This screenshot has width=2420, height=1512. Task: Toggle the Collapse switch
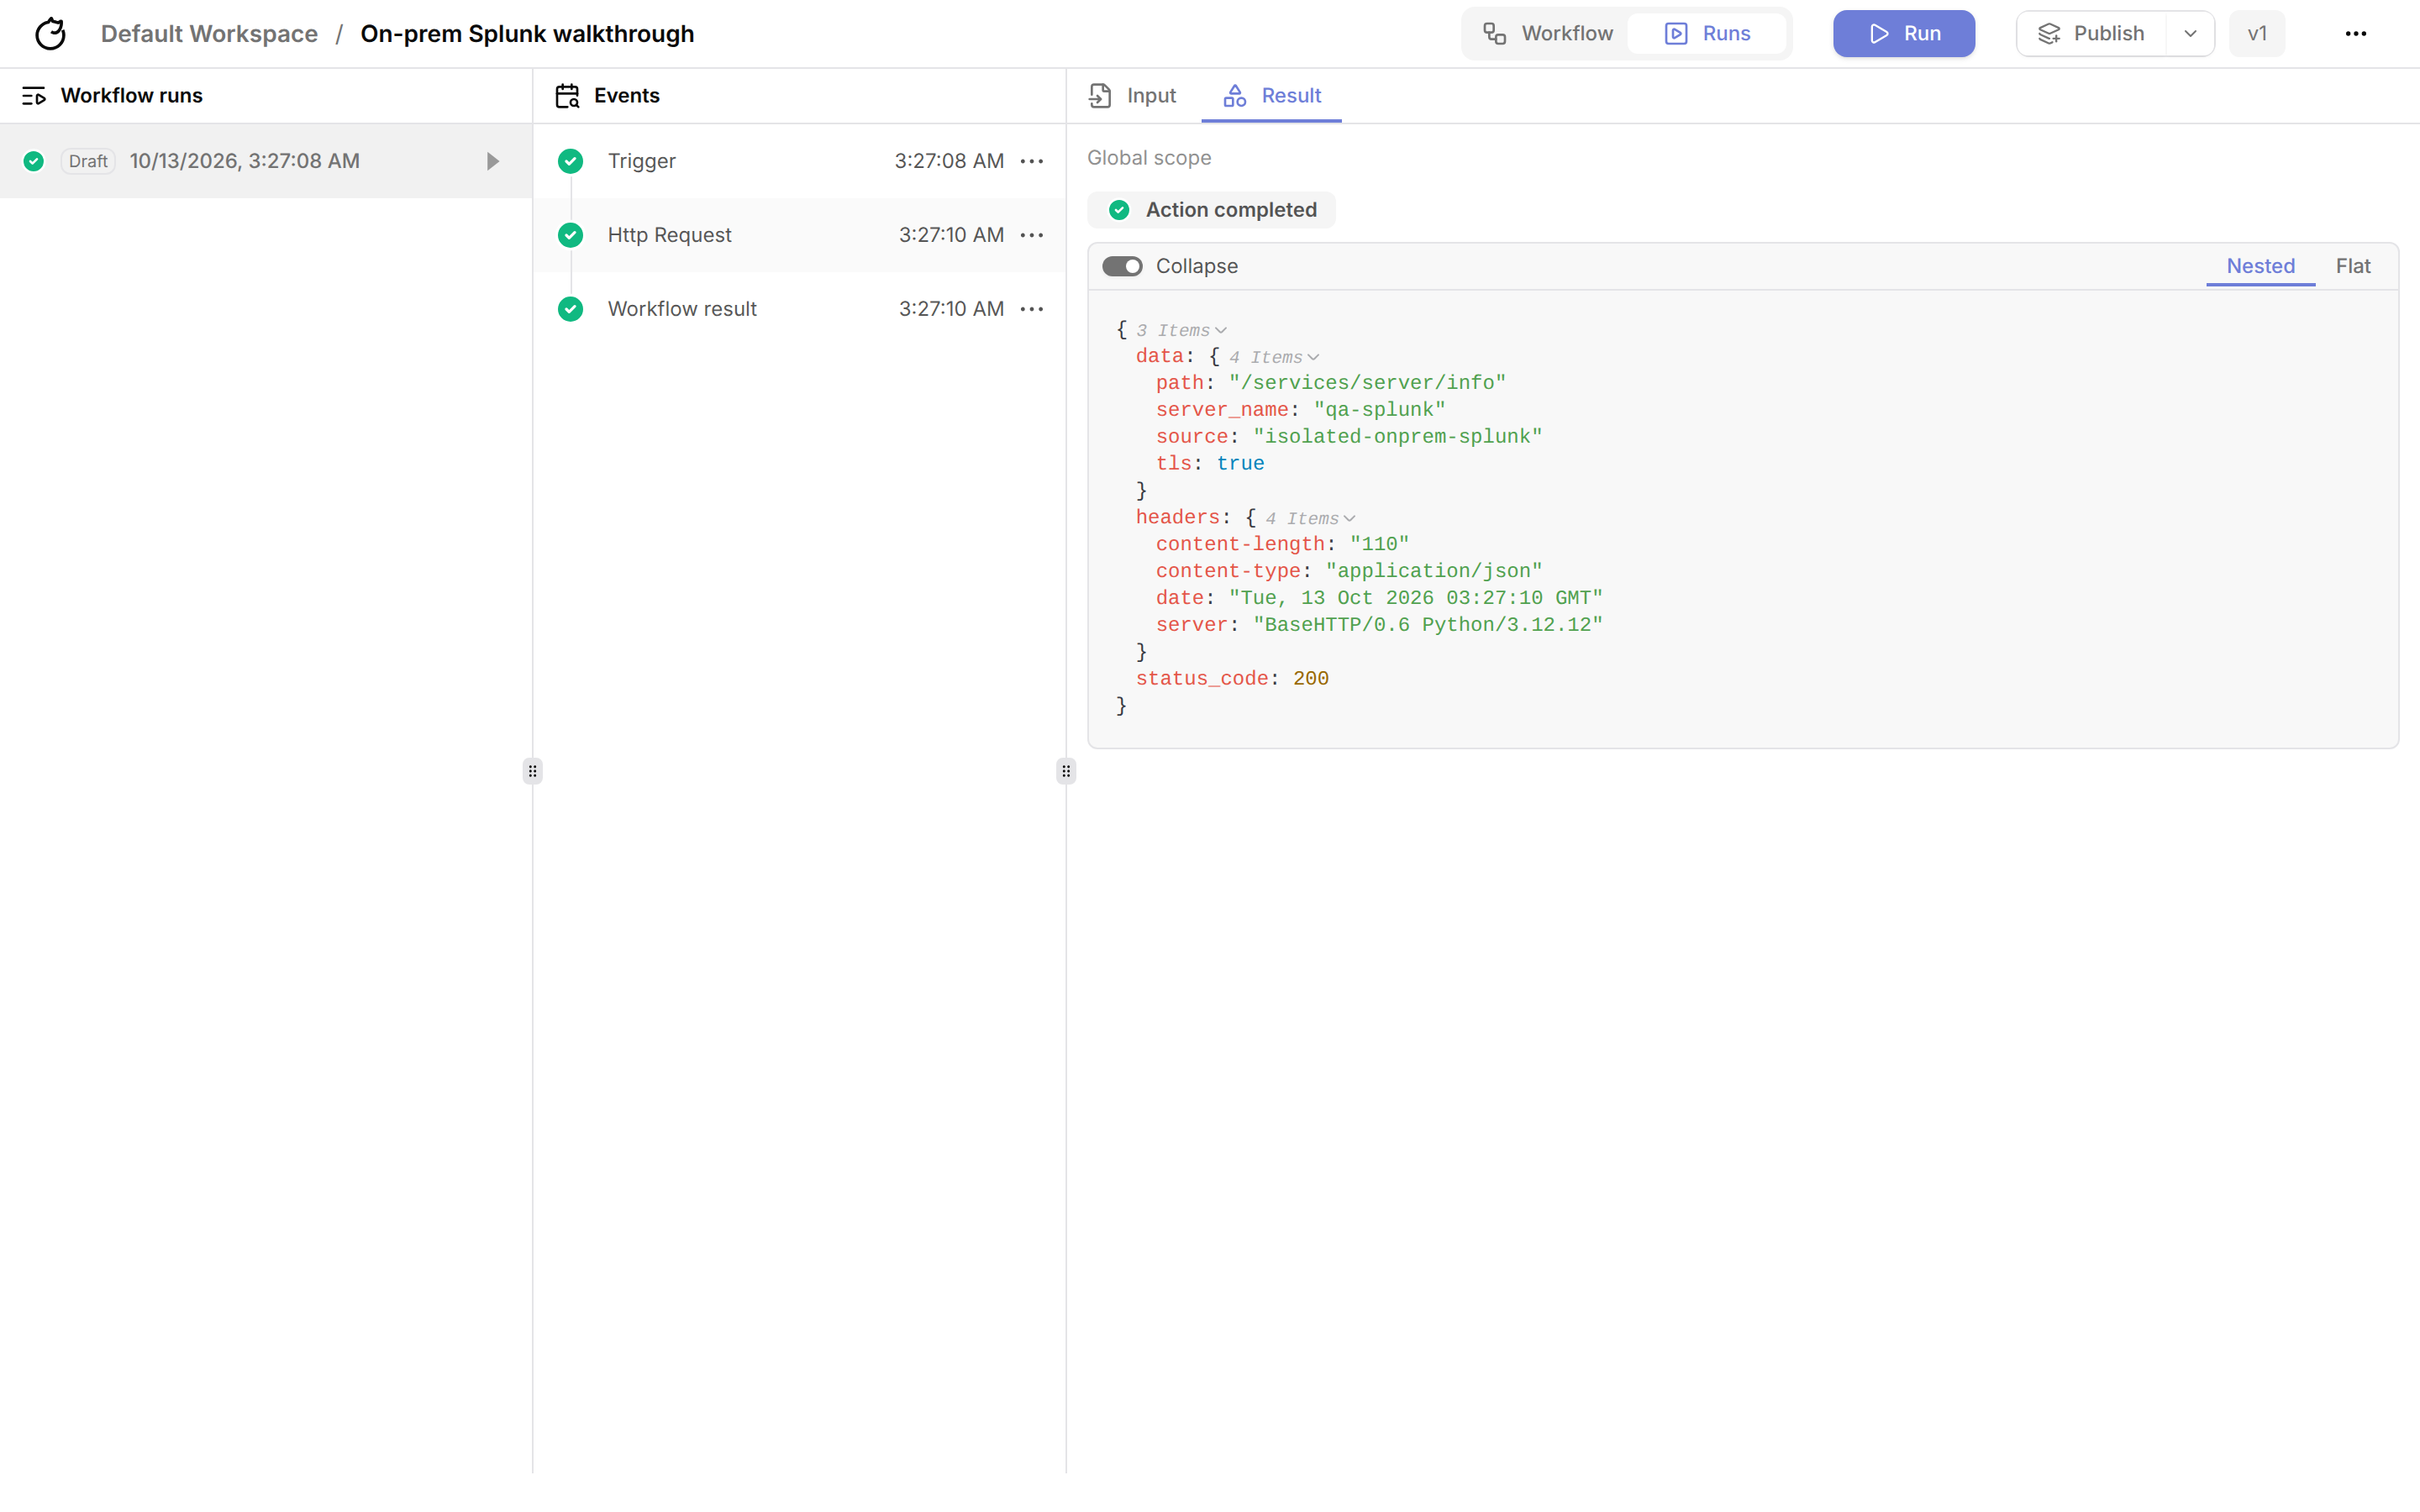coord(1122,266)
